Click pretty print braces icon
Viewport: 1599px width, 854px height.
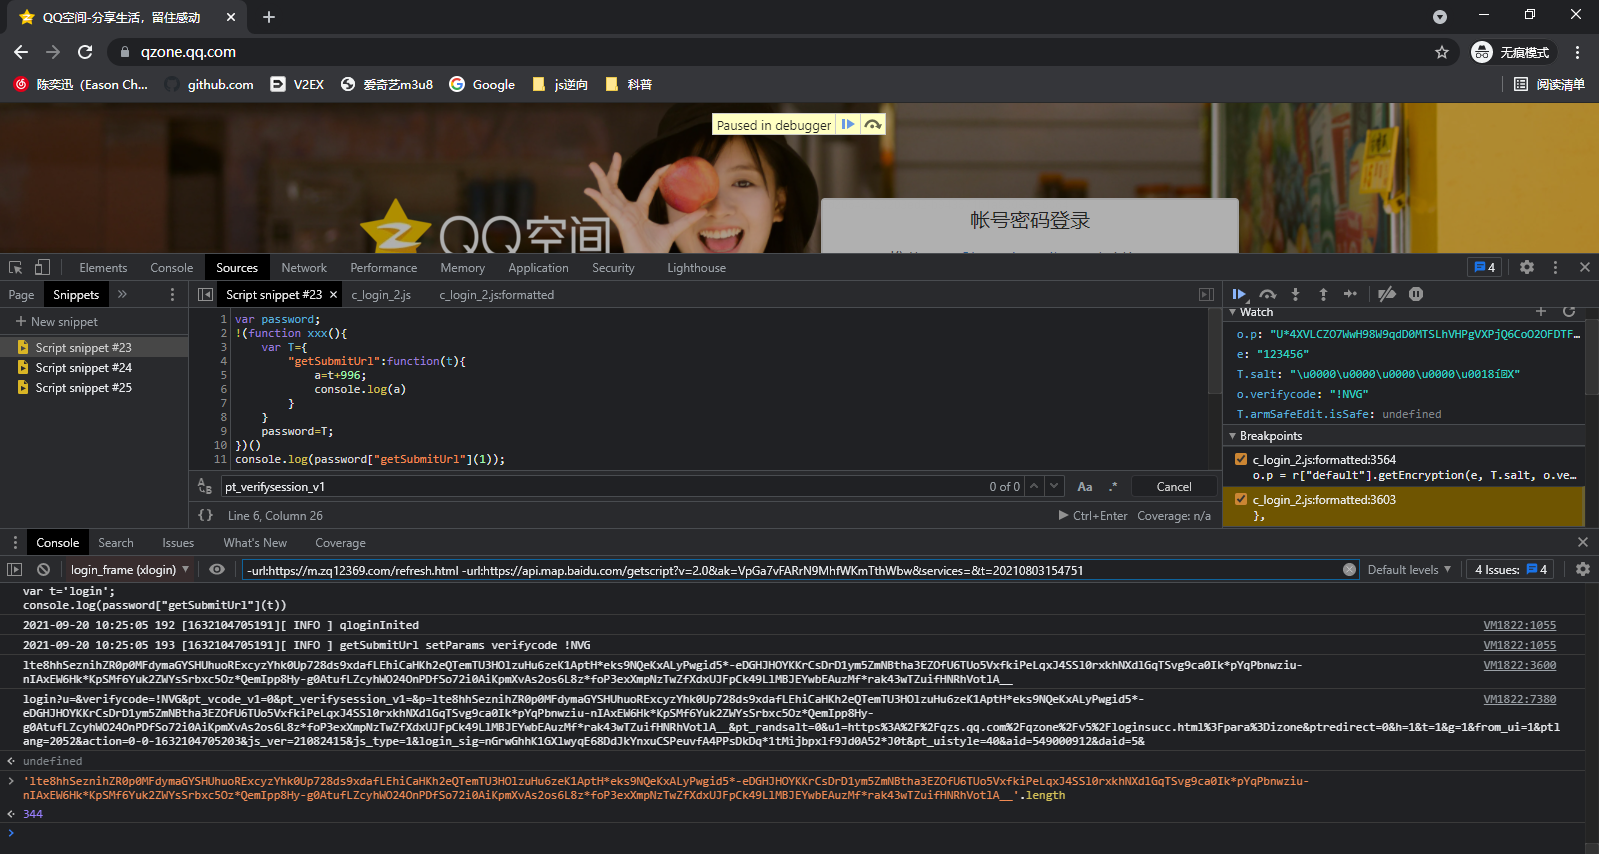click(205, 515)
